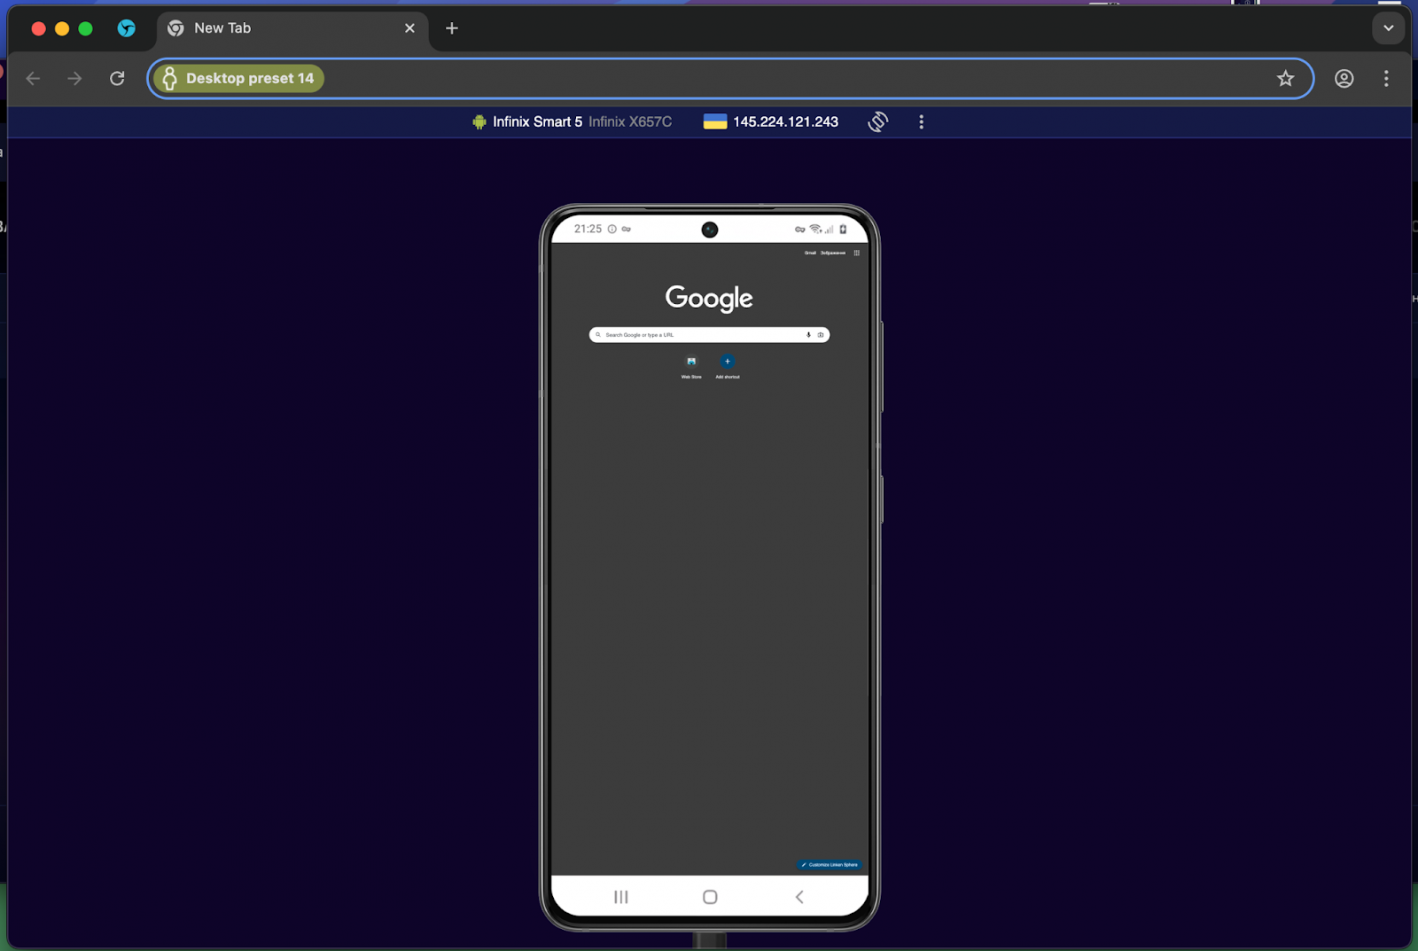Close the New Tab tab

410,28
